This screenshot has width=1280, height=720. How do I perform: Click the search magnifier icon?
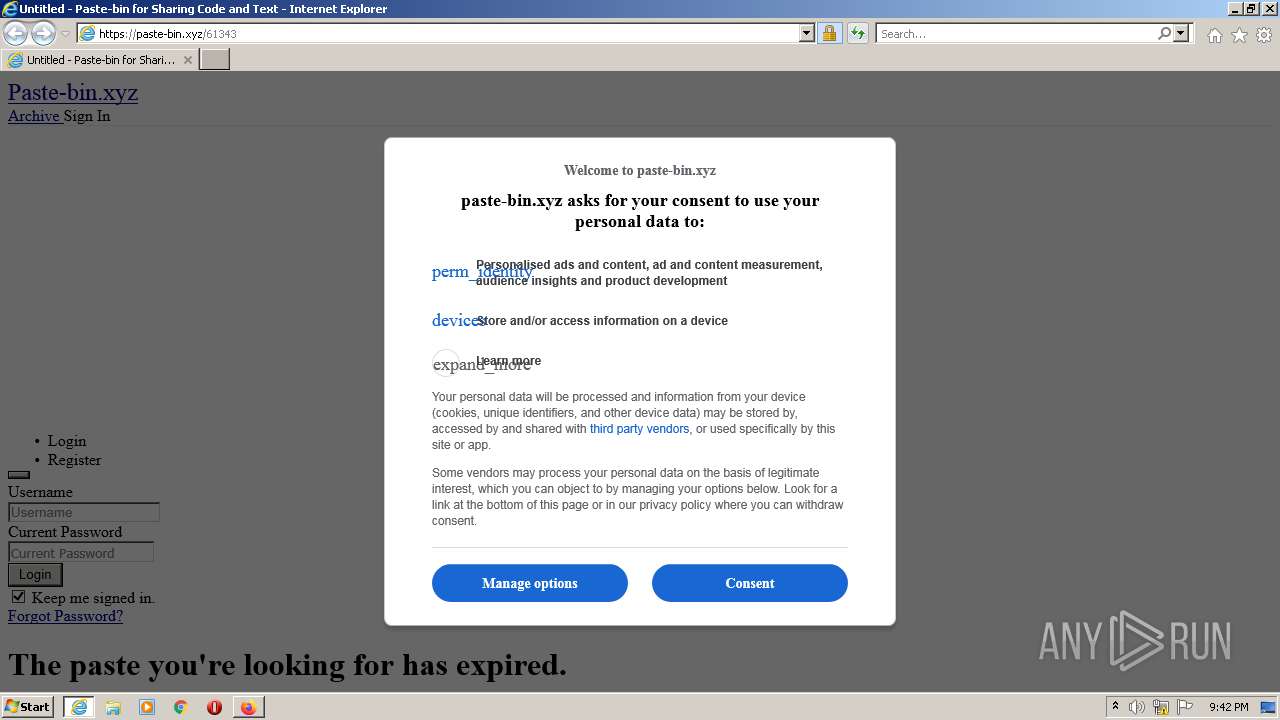pos(1164,33)
